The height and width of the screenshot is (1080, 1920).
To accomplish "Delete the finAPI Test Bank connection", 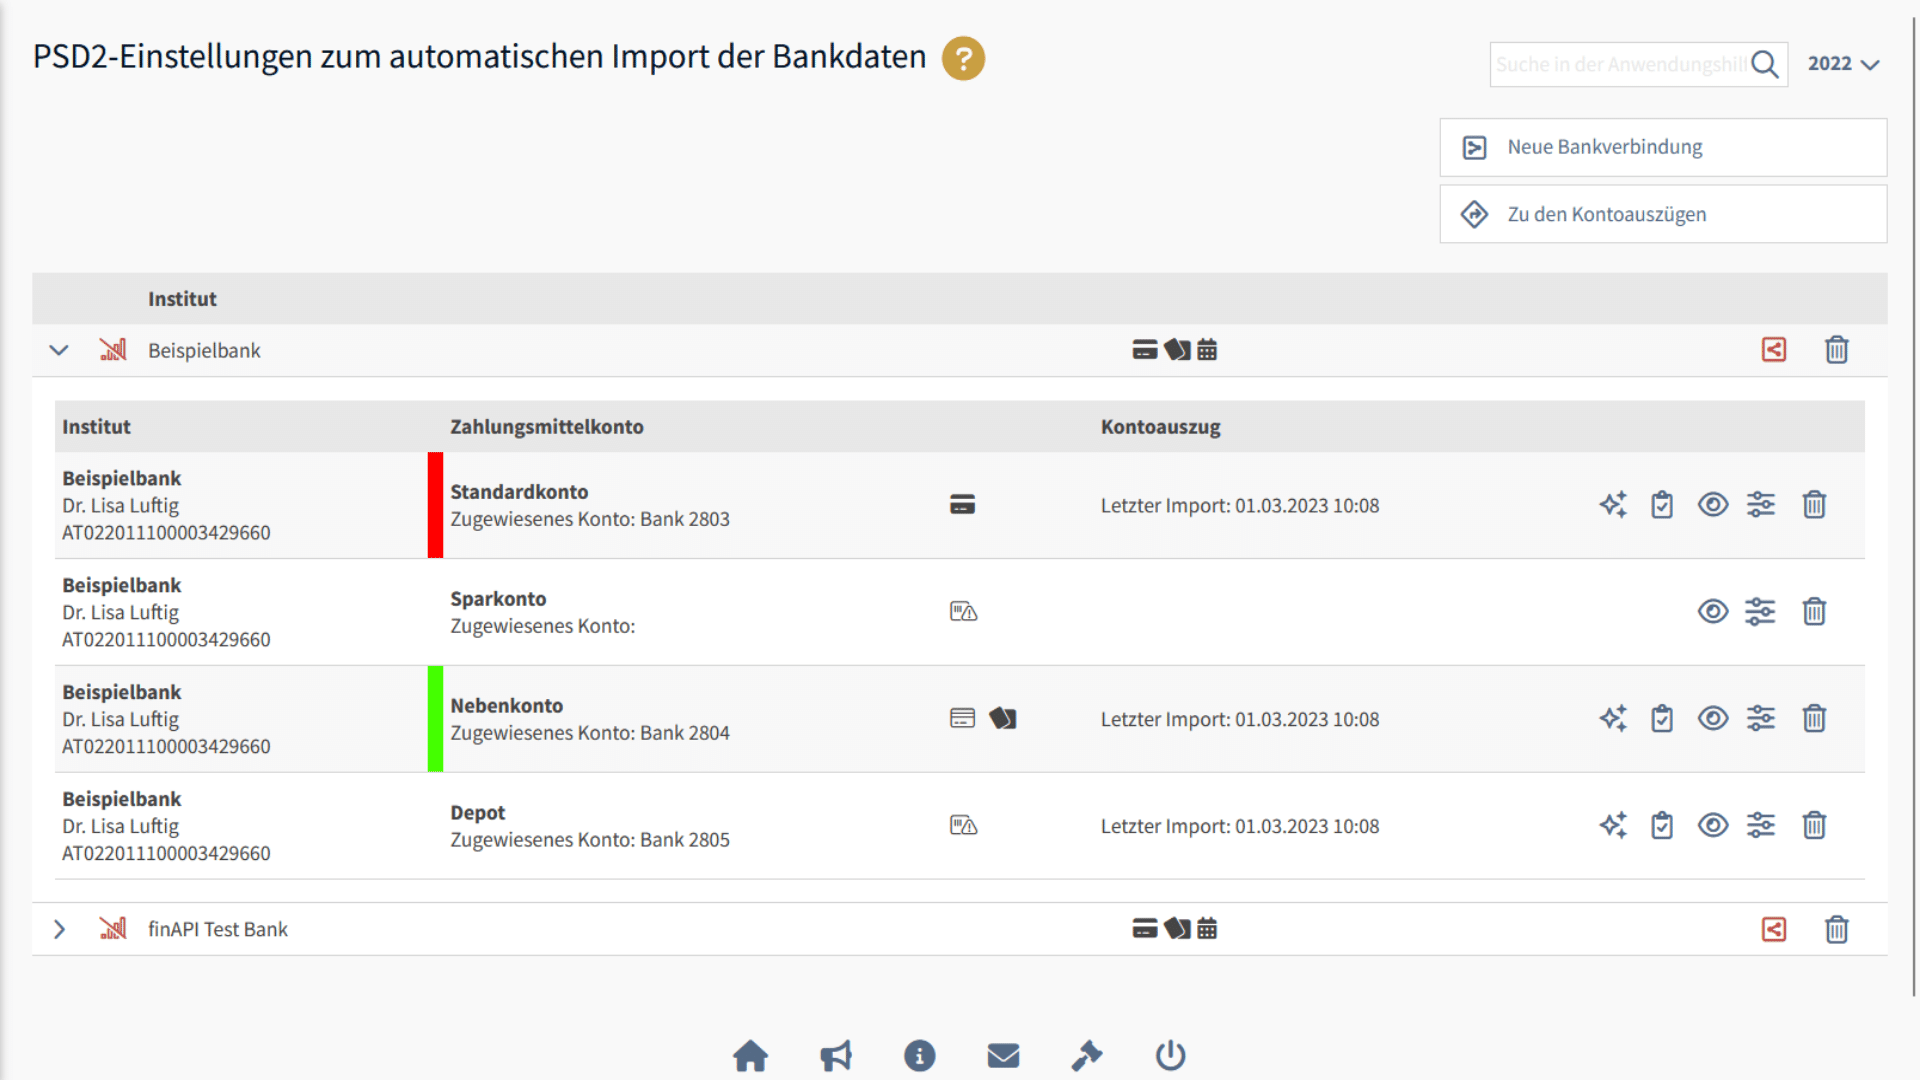I will pyautogui.click(x=1836, y=929).
